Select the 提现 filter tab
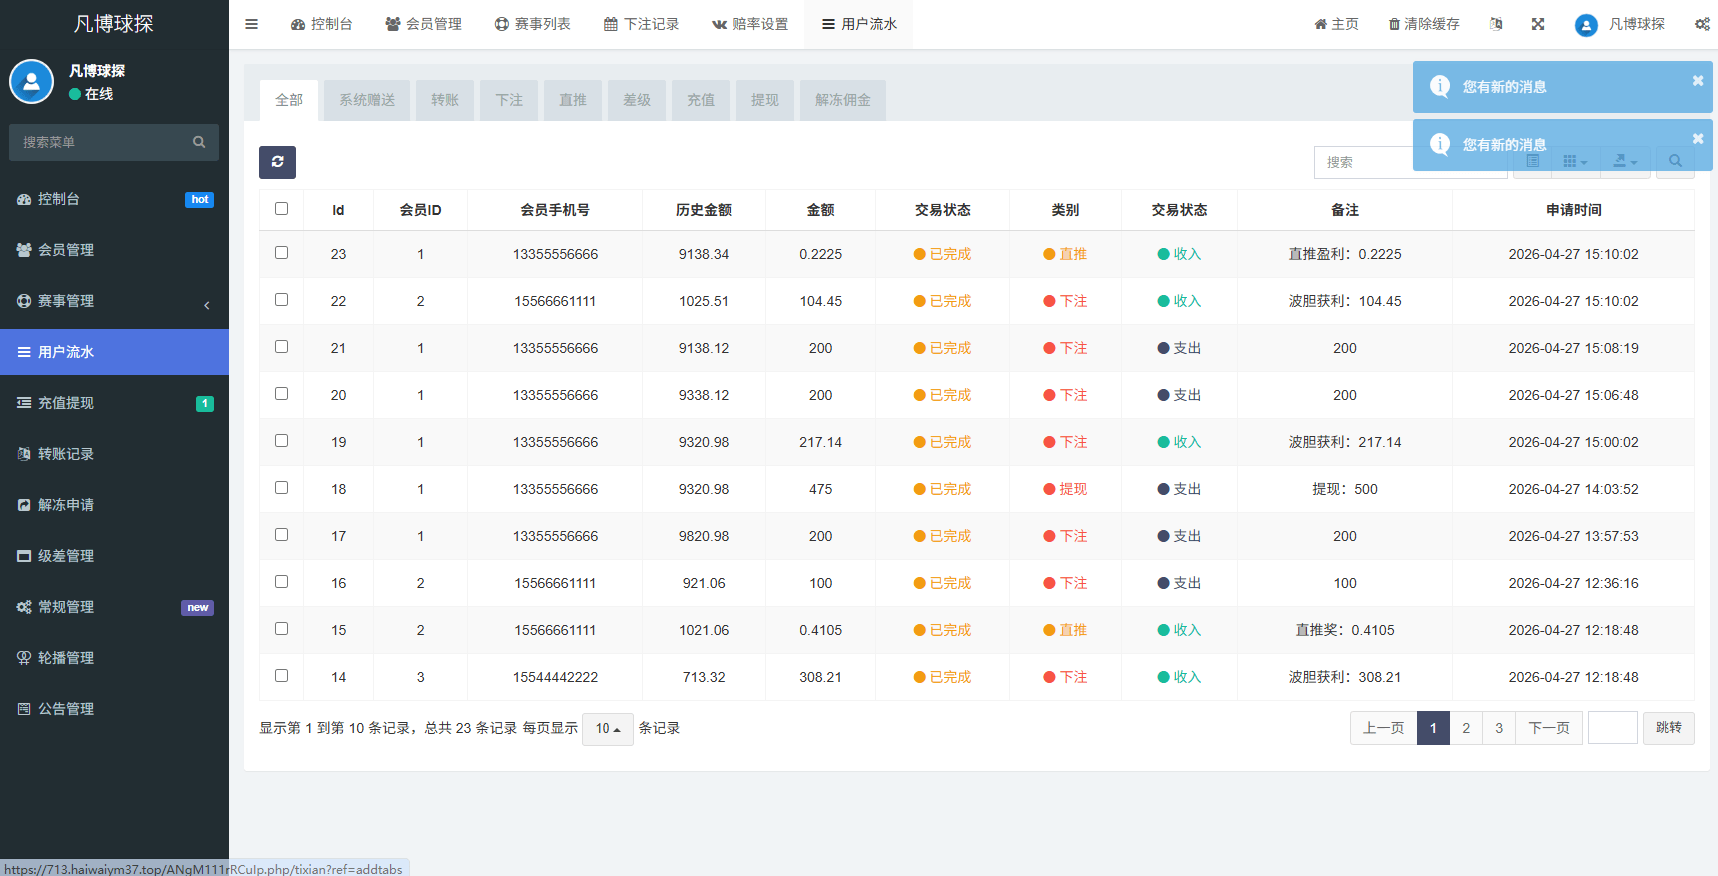Image resolution: width=1718 pixels, height=876 pixels. (x=765, y=100)
